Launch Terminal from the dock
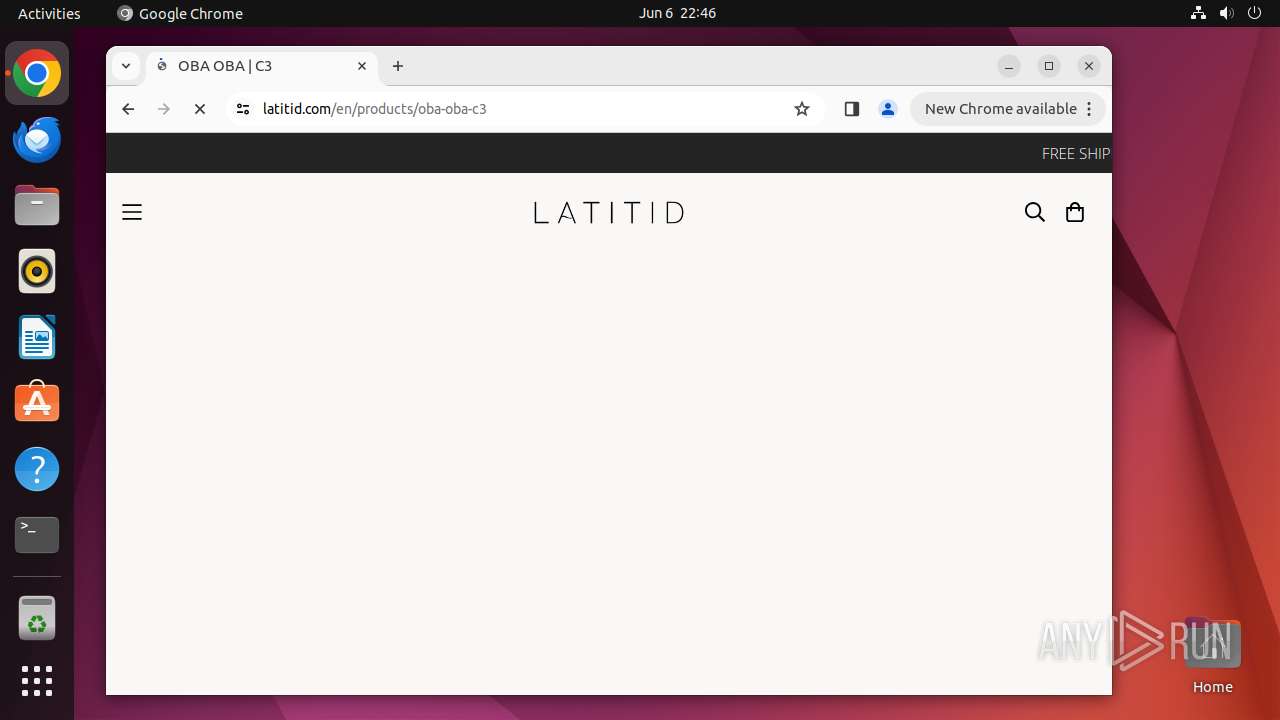This screenshot has height=720, width=1280. [x=37, y=535]
